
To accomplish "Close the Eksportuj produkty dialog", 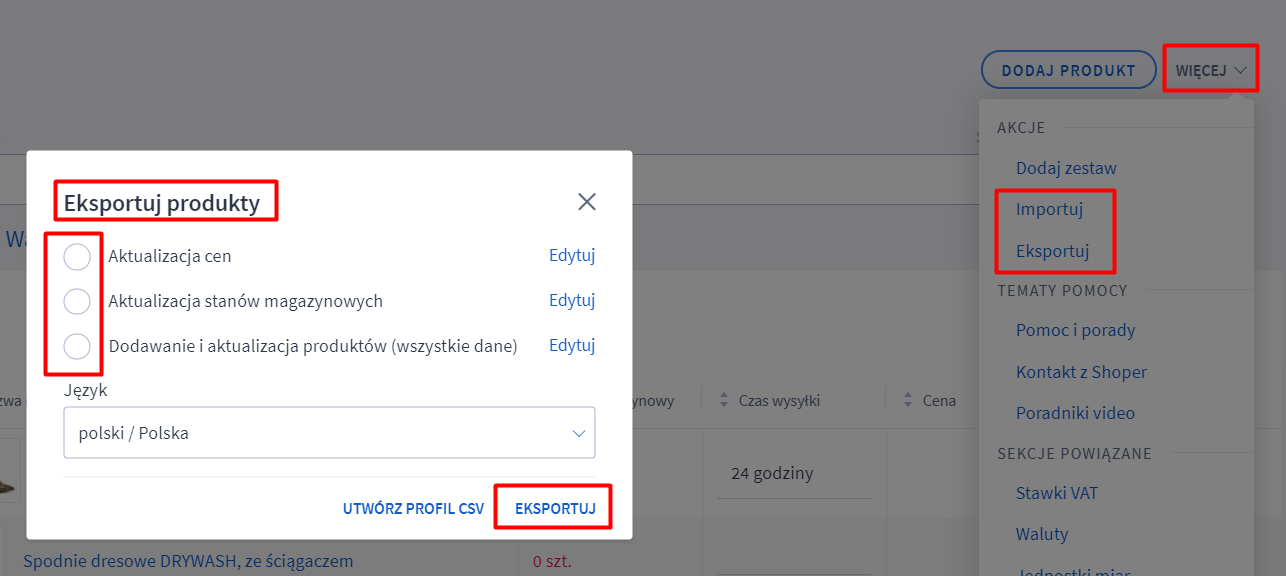I will [587, 202].
